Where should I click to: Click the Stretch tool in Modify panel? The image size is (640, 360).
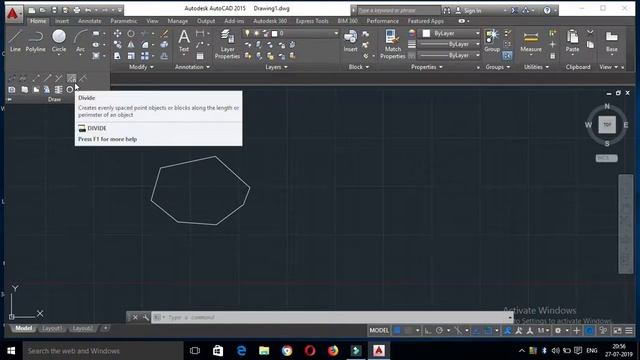pos(117,56)
